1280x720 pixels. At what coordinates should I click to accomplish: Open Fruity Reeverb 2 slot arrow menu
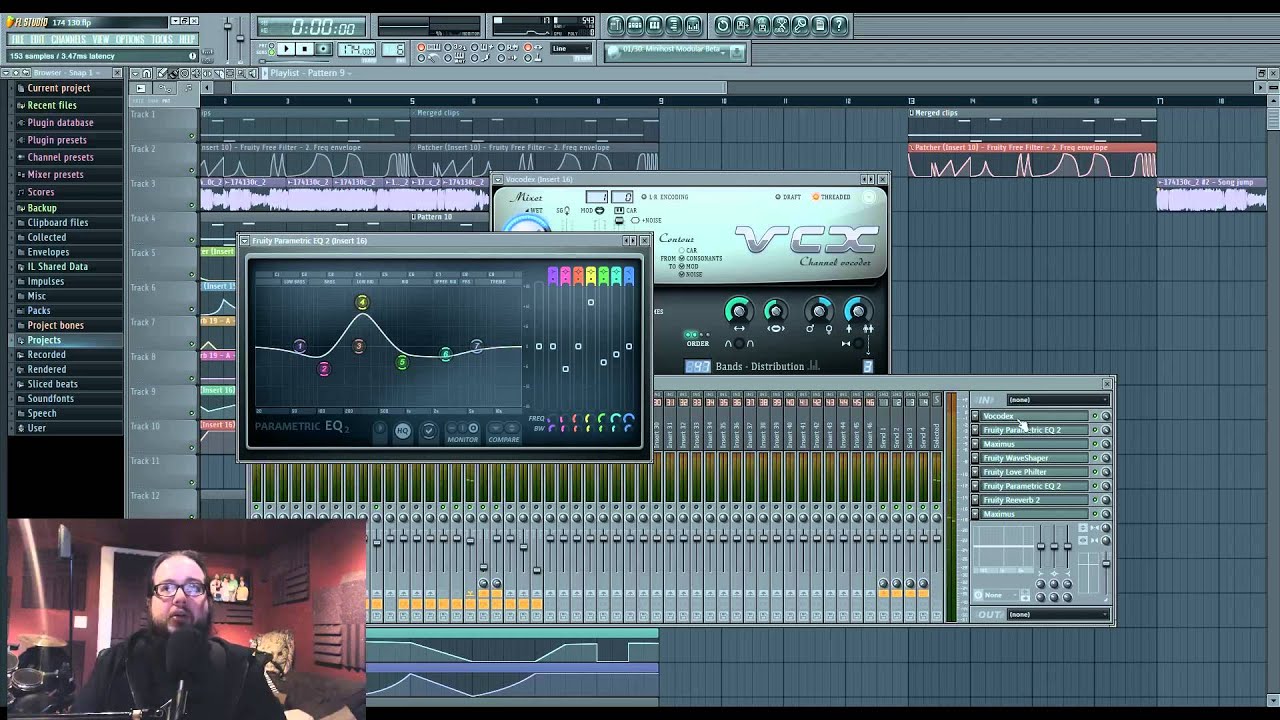[x=975, y=500]
